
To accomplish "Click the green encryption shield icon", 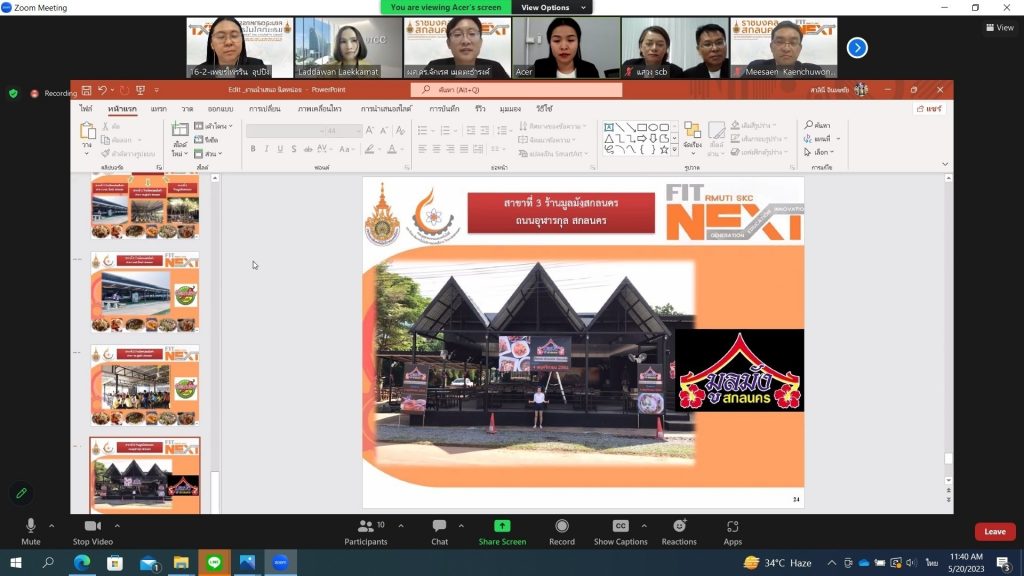I will (x=13, y=93).
